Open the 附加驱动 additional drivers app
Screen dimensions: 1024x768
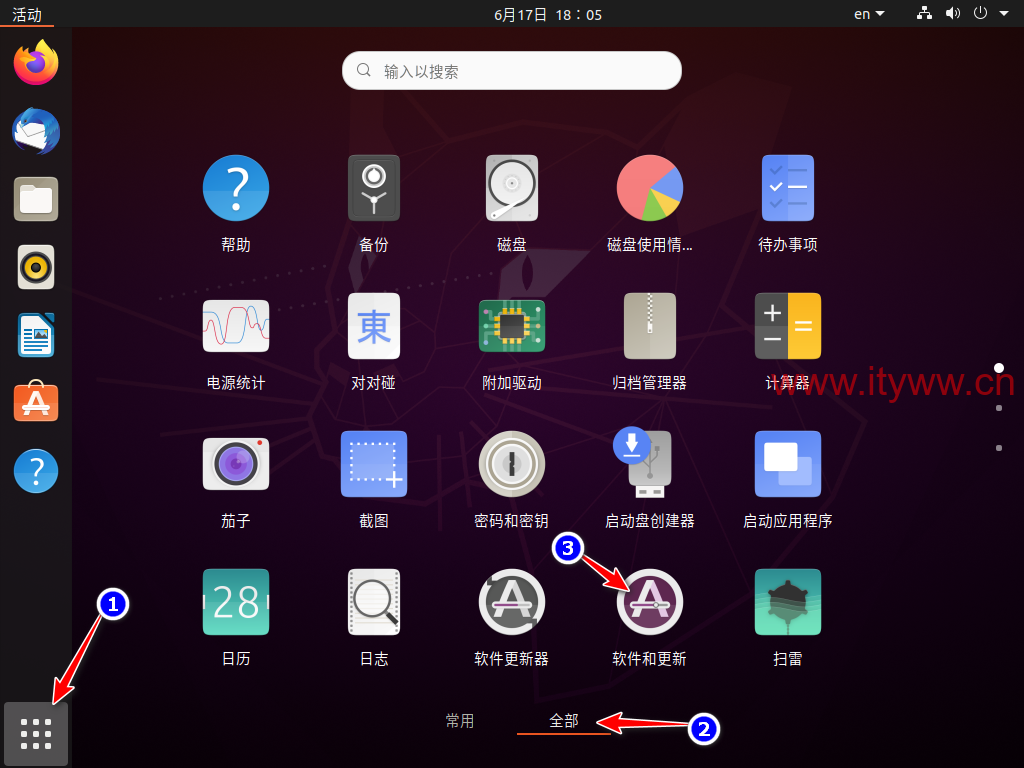point(512,326)
